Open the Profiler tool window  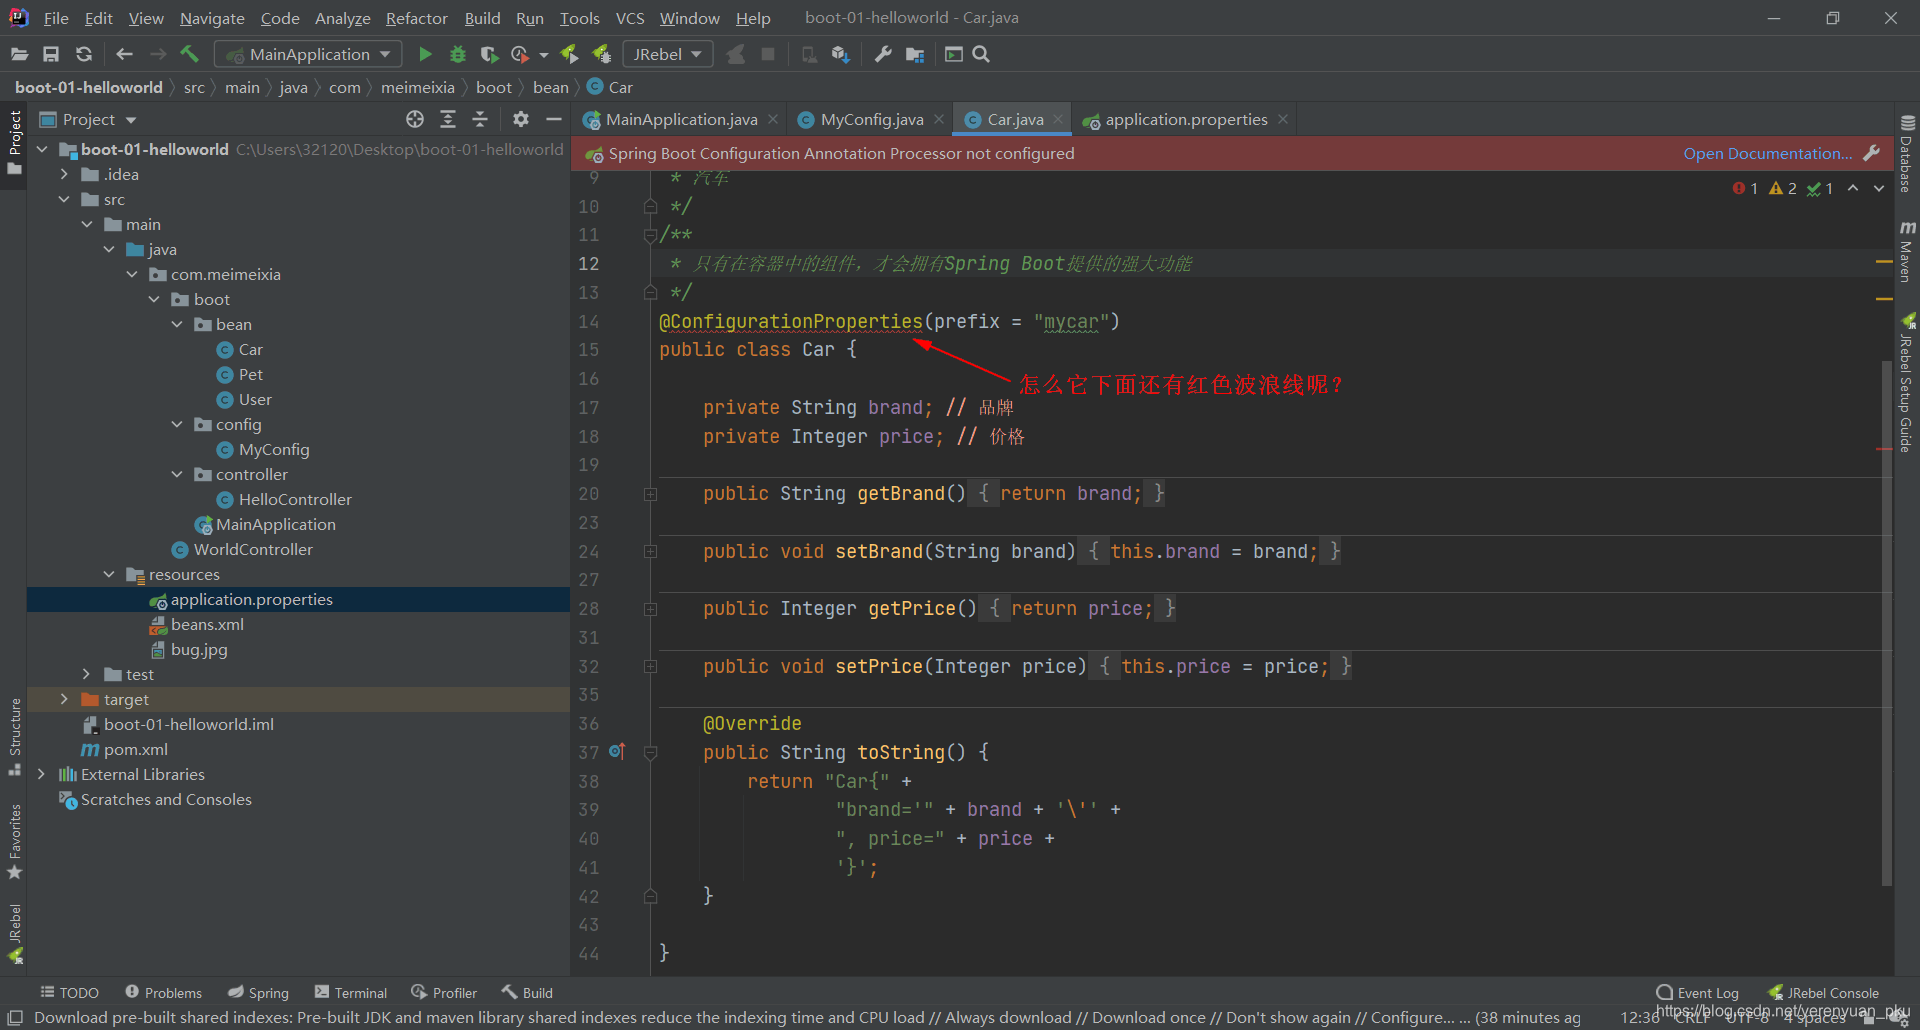click(x=444, y=992)
